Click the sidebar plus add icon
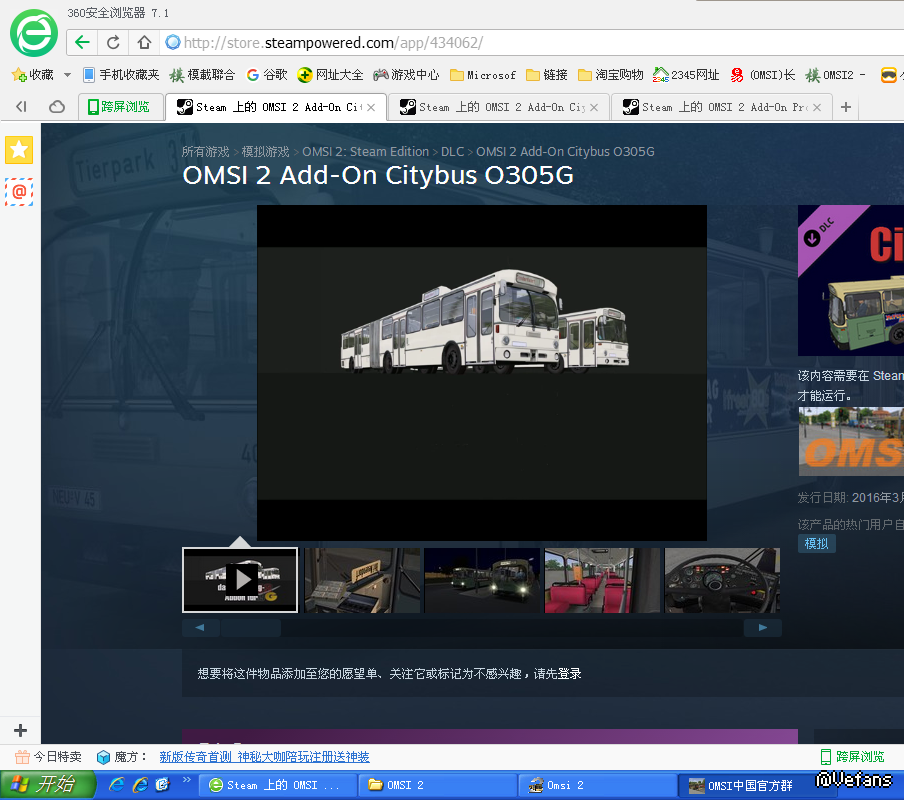 click(x=20, y=730)
